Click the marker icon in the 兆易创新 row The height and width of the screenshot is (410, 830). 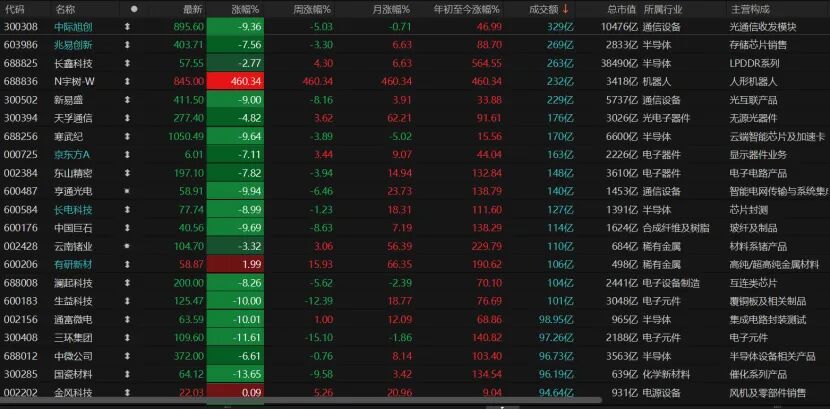(x=127, y=45)
